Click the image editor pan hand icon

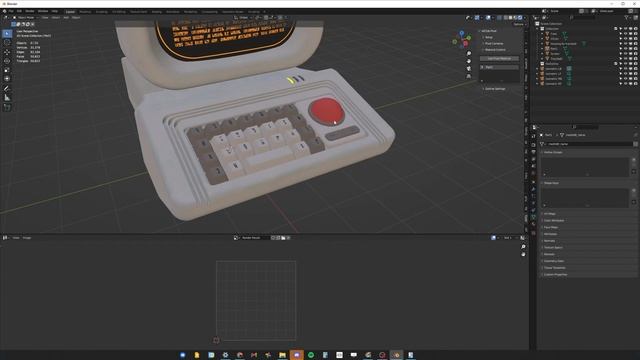coord(523,254)
